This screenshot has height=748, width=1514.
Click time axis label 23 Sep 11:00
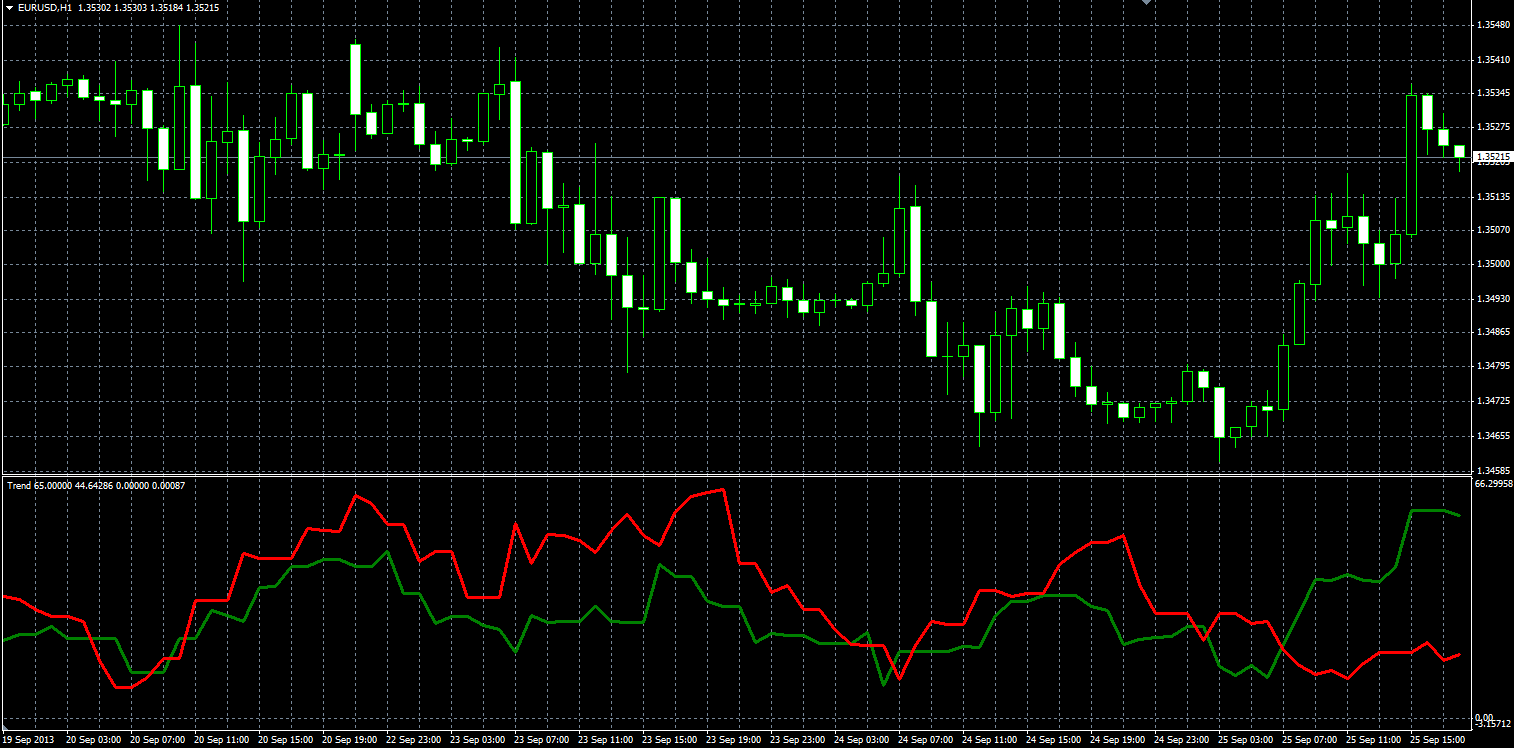[x=605, y=740]
